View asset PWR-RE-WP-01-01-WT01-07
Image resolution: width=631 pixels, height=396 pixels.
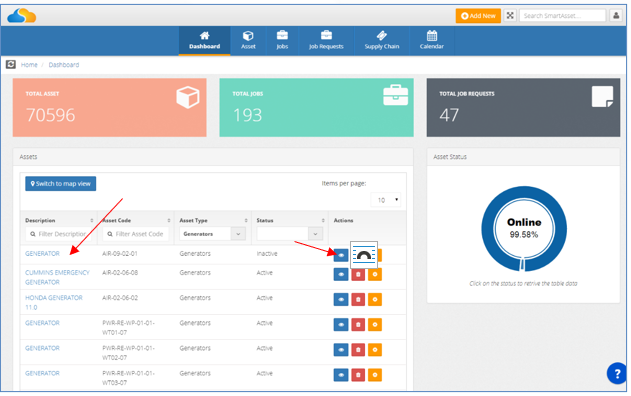tap(341, 325)
